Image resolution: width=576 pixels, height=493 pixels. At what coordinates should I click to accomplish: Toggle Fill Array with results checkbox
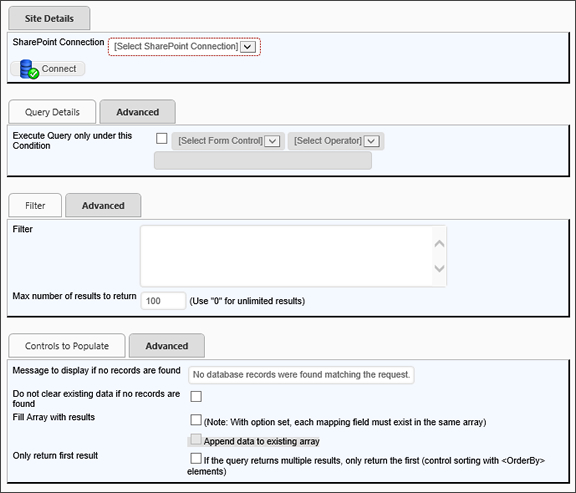click(196, 420)
